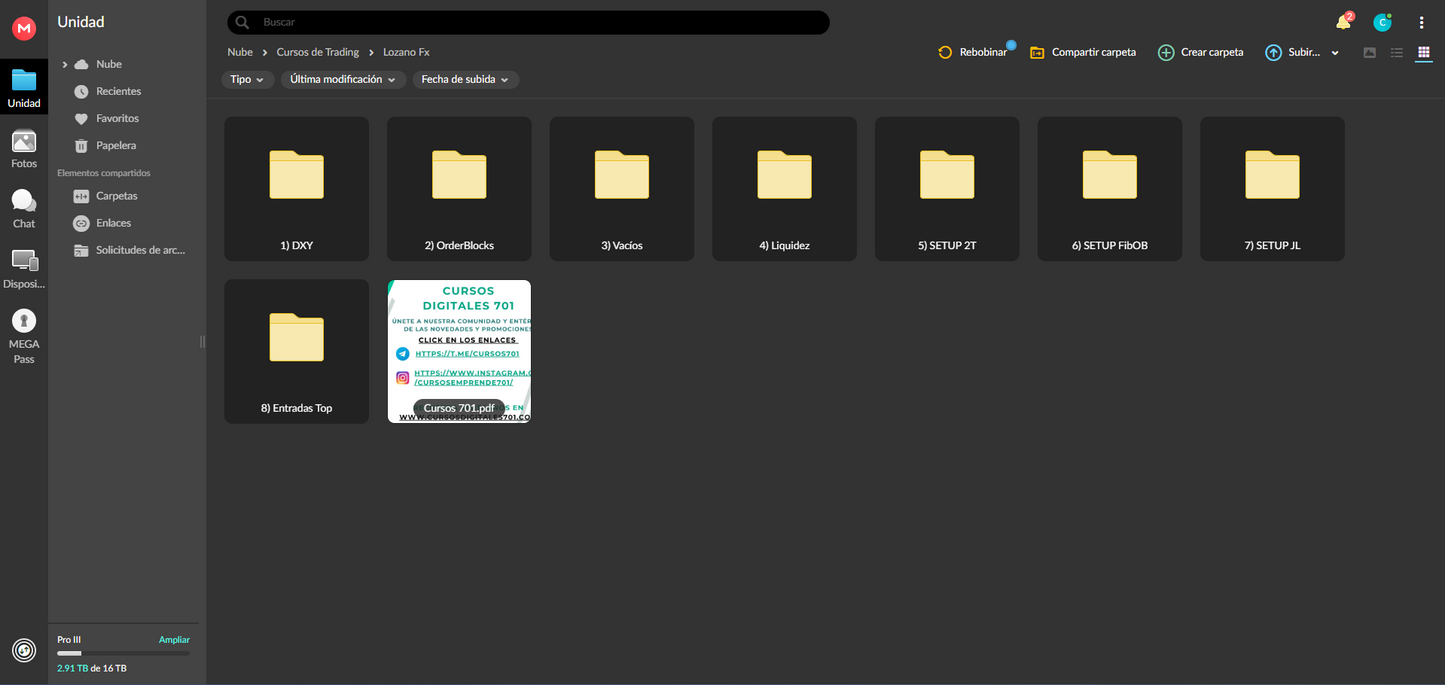Click the user avatar icon
Viewport: 1445px width, 685px height.
(x=1382, y=22)
